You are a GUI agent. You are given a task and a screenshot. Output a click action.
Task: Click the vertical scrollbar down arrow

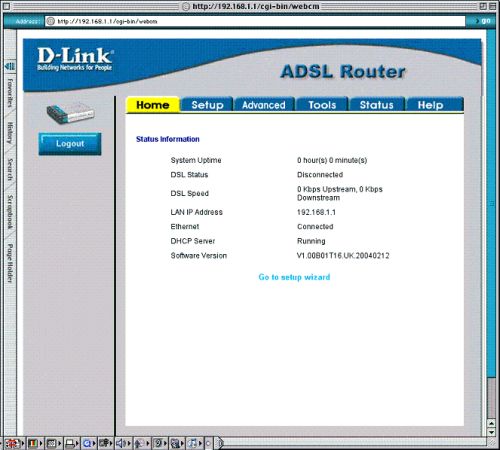click(491, 432)
